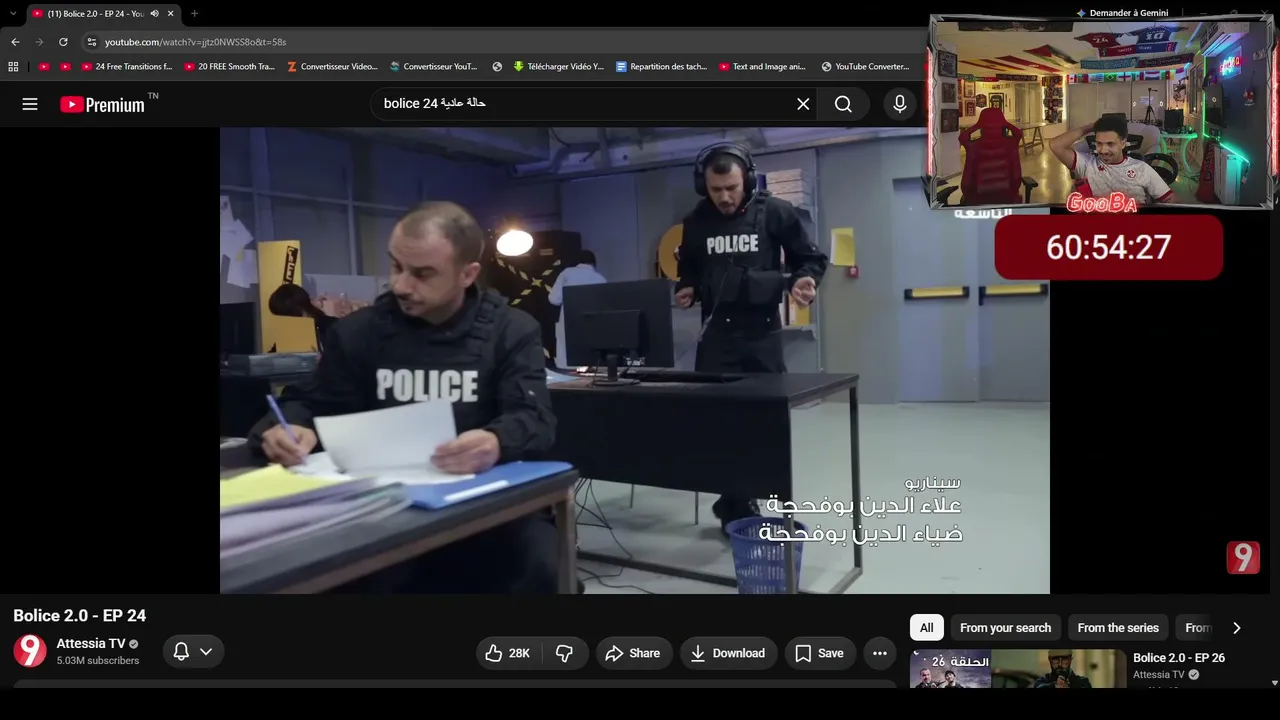1280x720 pixels.
Task: Focus the youtube.com address bar
Action: click(500, 42)
